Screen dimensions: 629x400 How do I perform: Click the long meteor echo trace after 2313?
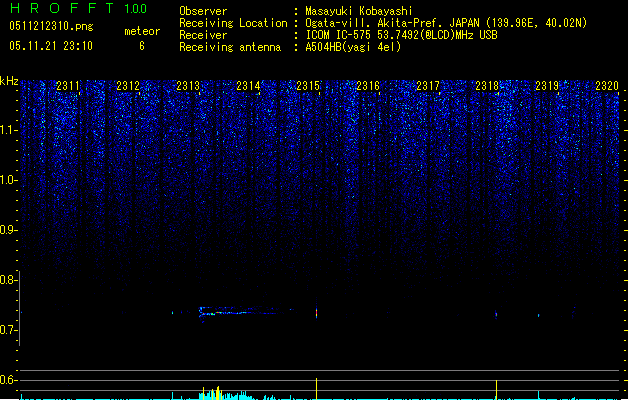(x=241, y=312)
